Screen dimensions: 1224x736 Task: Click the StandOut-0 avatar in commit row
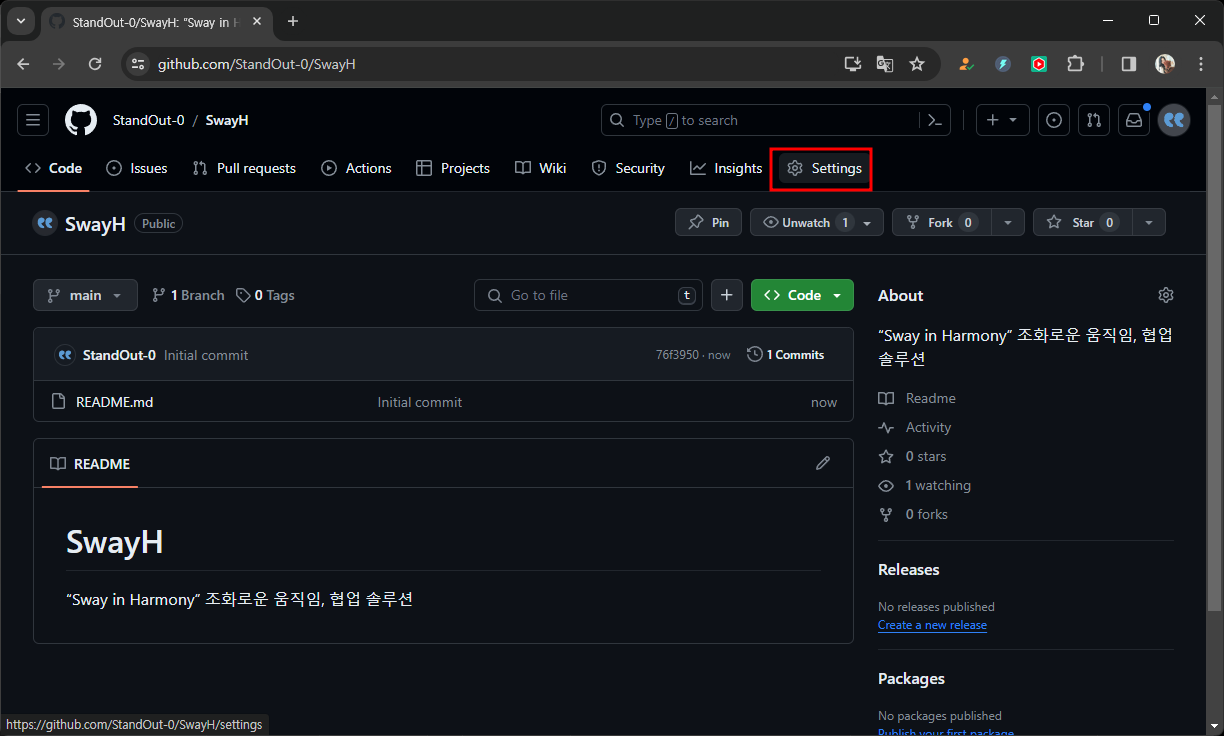(x=64, y=355)
